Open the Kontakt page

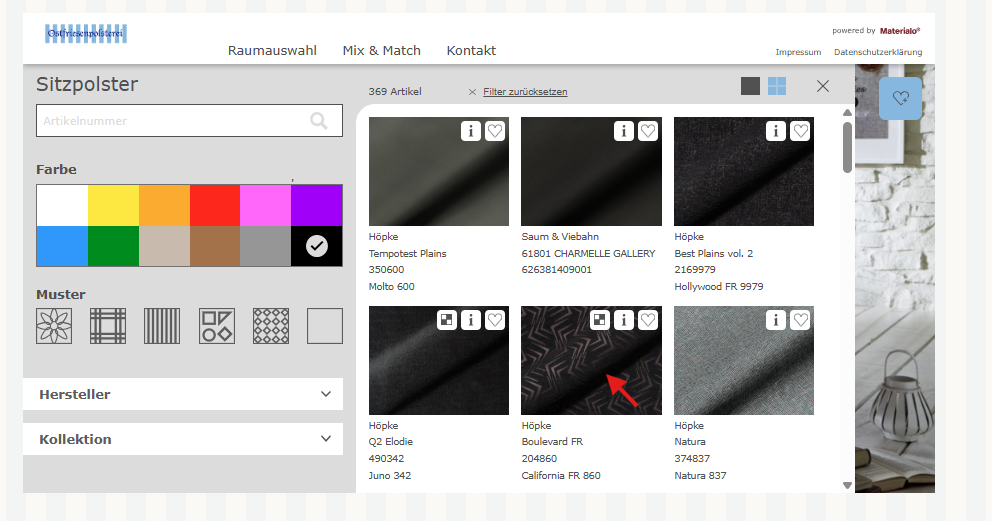tap(471, 51)
